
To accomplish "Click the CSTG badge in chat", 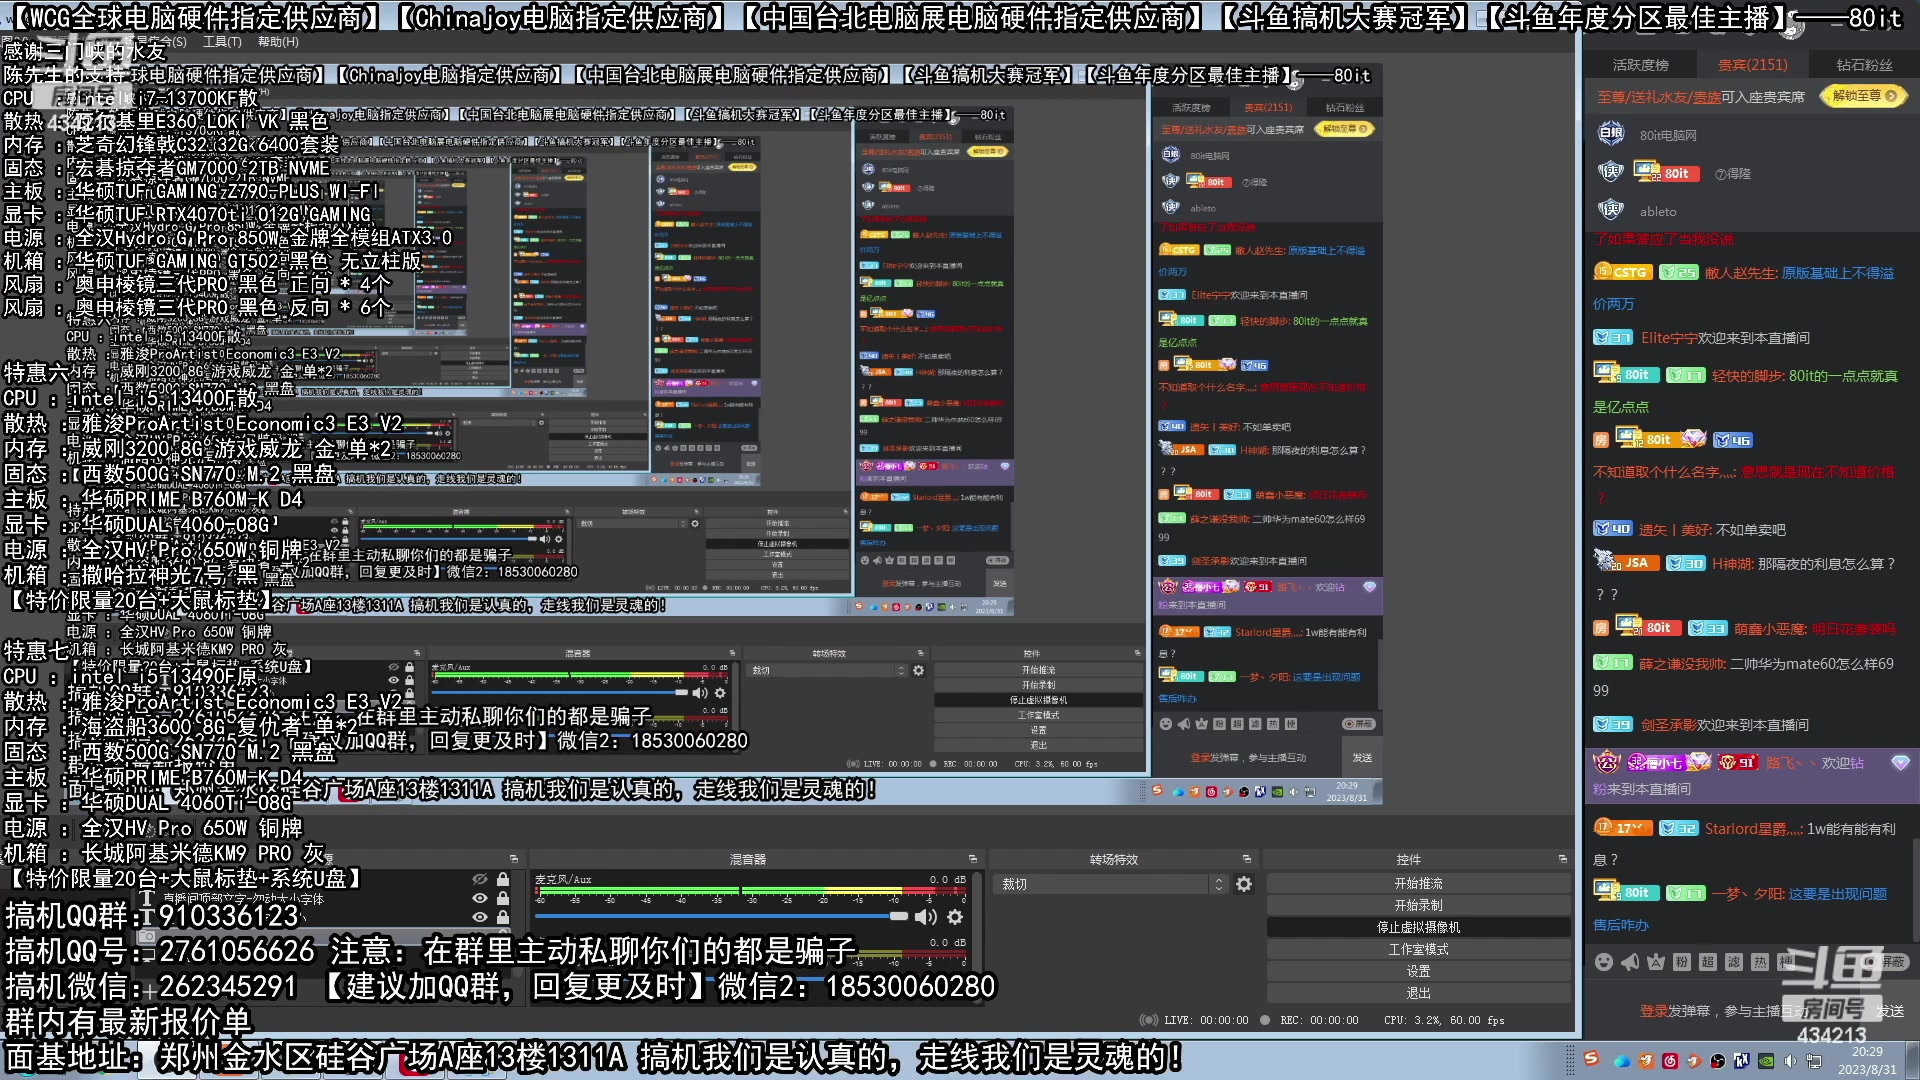I will click(1622, 272).
